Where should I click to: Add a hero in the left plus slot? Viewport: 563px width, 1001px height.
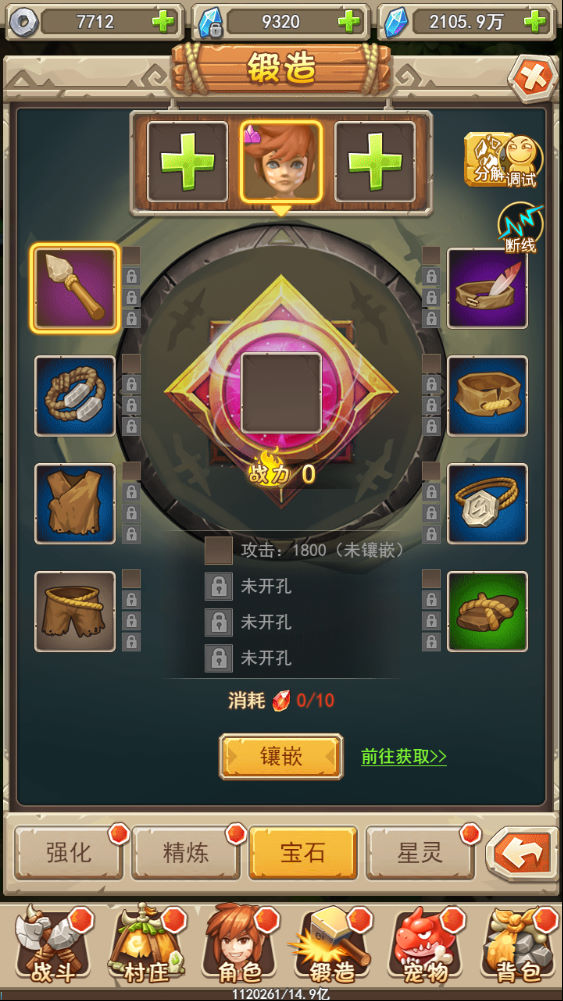[187, 162]
